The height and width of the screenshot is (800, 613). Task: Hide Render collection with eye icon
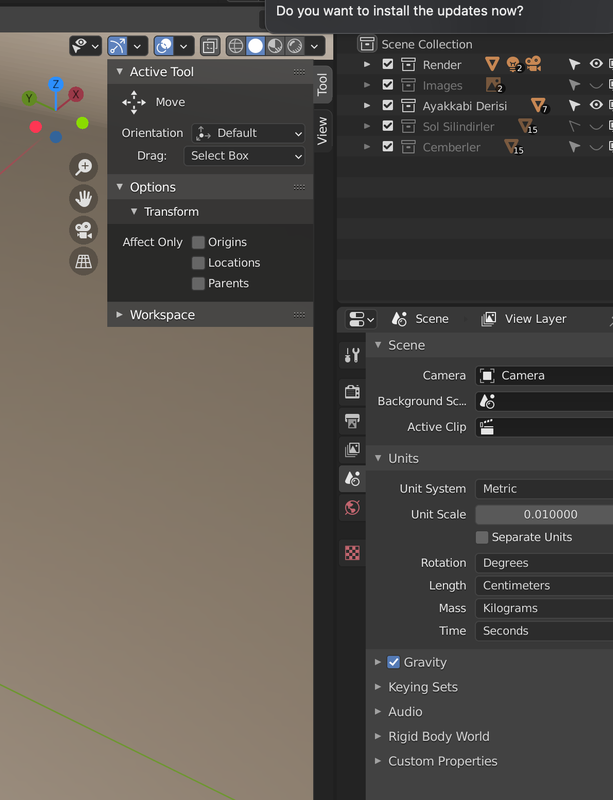596,64
